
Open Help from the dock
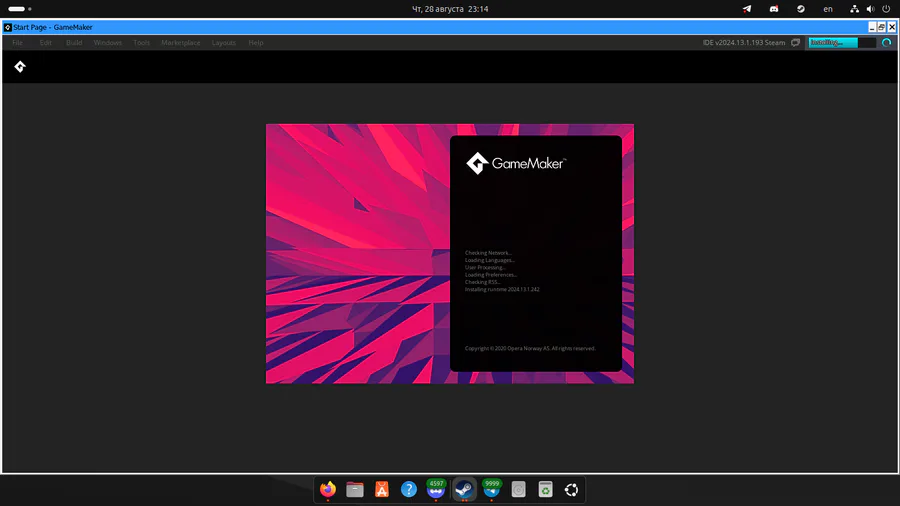click(409, 489)
